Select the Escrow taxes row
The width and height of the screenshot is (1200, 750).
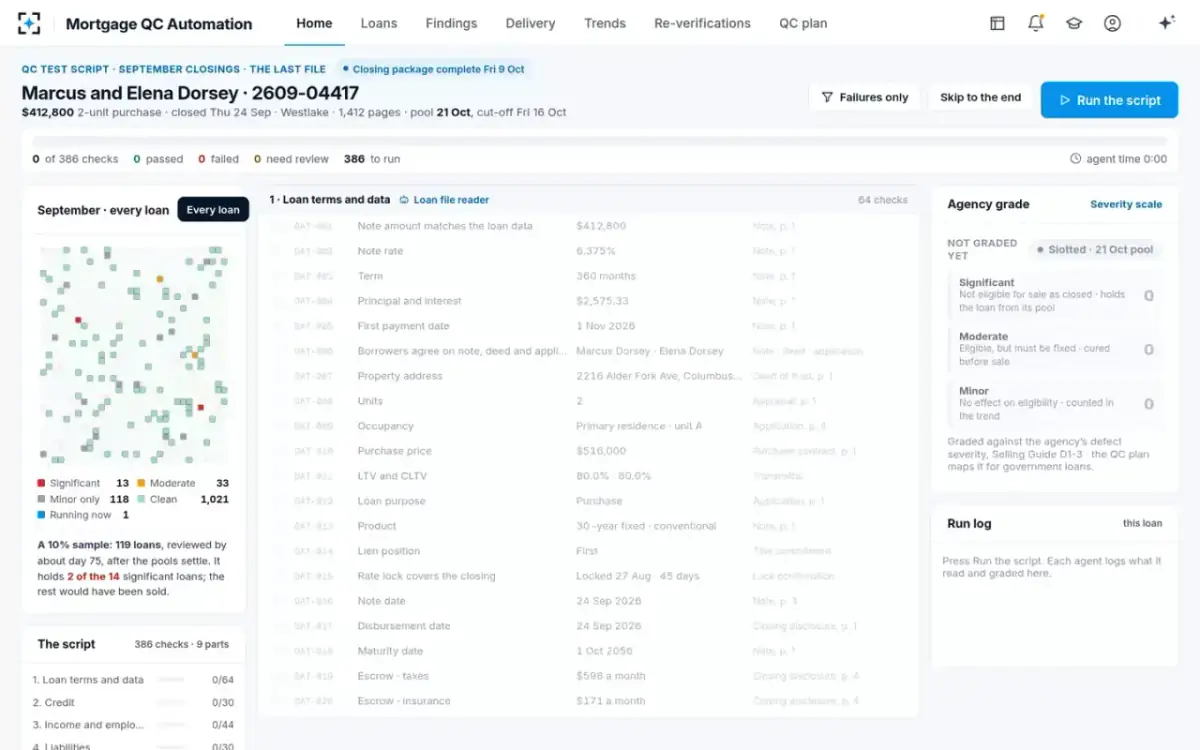coord(588,676)
